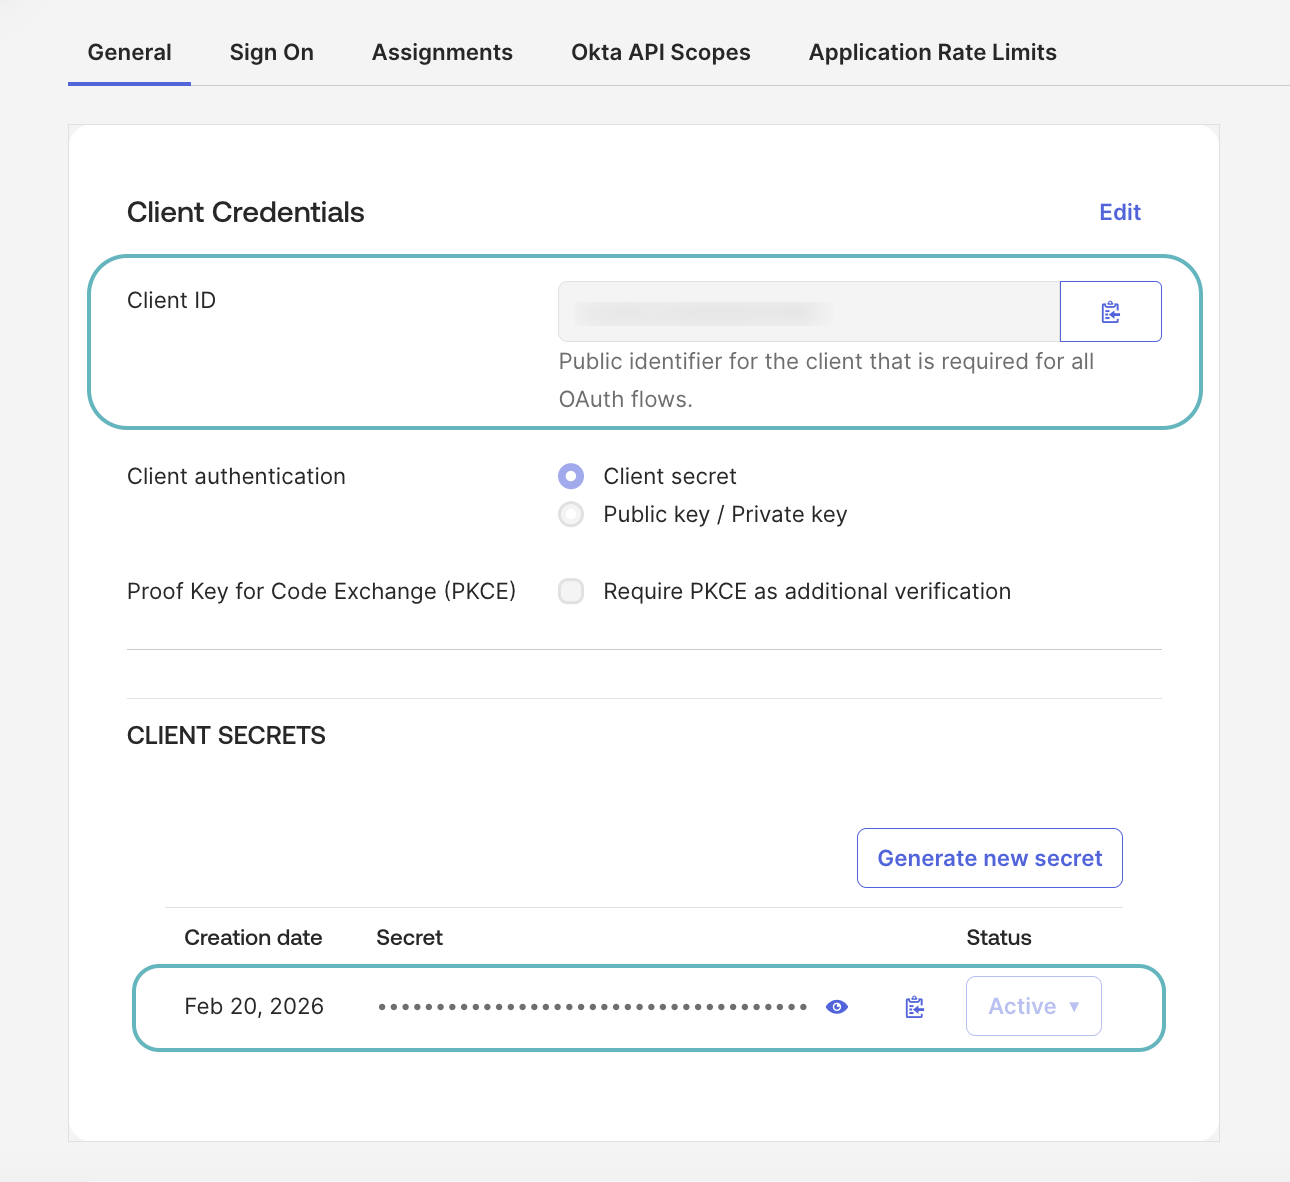
Task: Edit the Client Credentials settings
Action: click(1119, 212)
